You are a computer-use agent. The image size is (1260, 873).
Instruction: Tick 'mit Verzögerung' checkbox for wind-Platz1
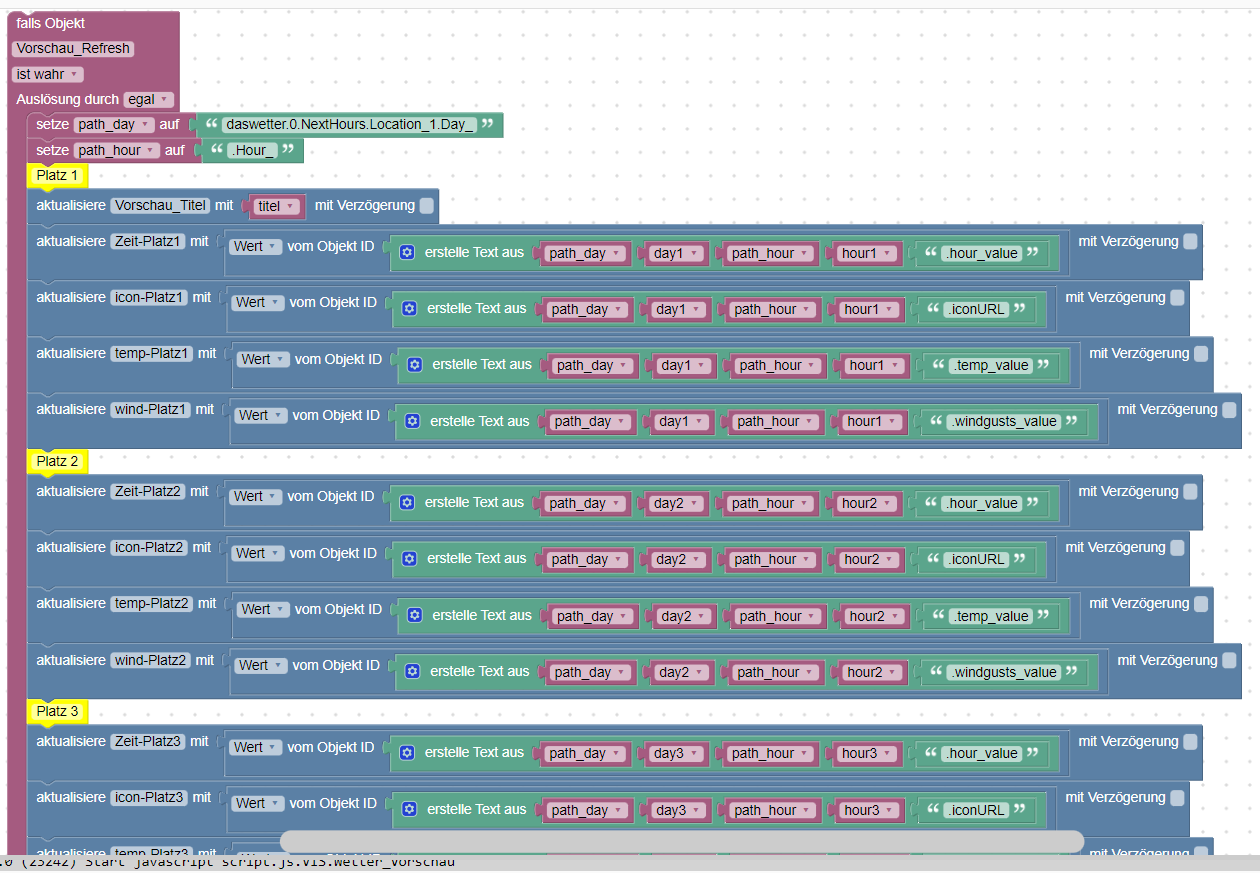coord(1229,409)
